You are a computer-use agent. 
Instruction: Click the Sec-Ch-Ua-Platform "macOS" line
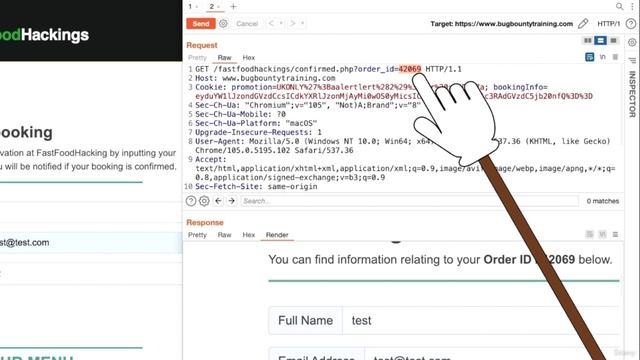point(256,123)
